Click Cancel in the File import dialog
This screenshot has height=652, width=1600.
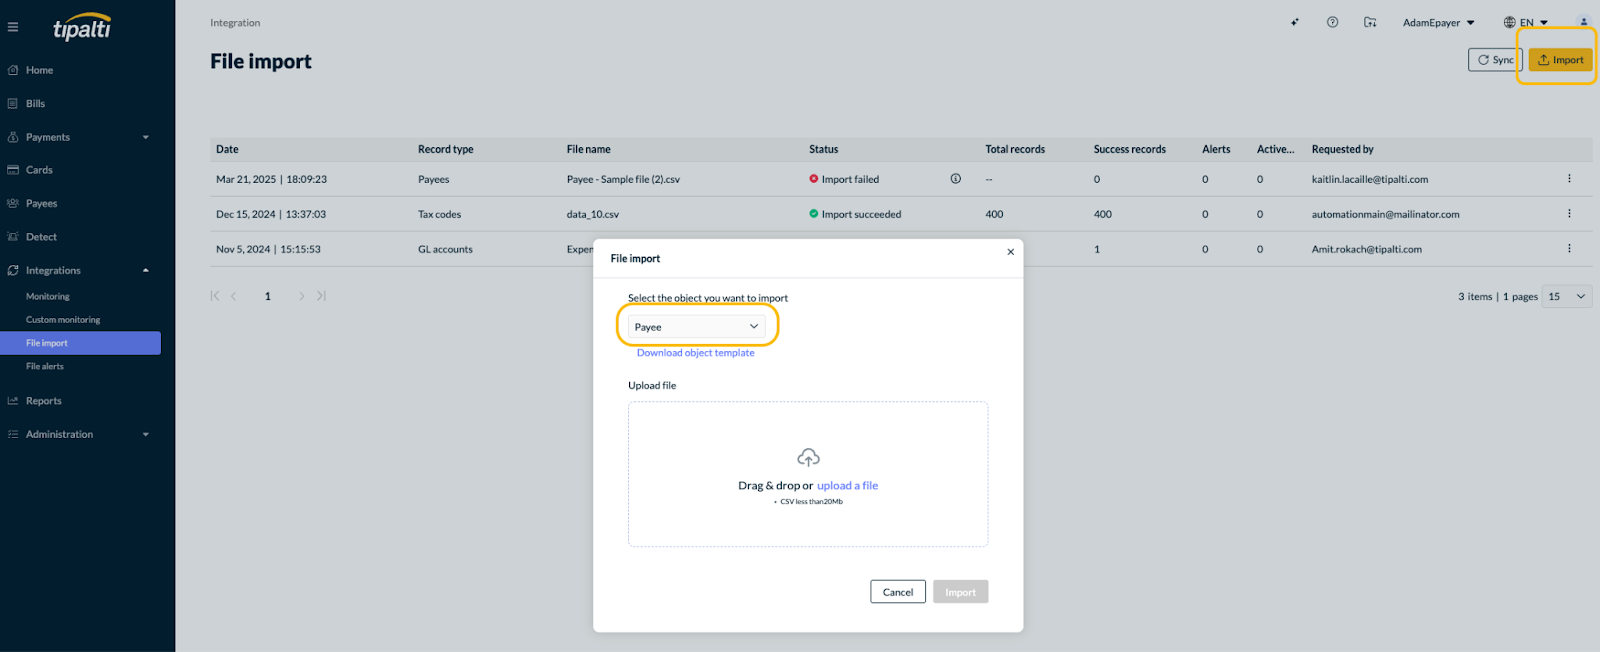(898, 592)
